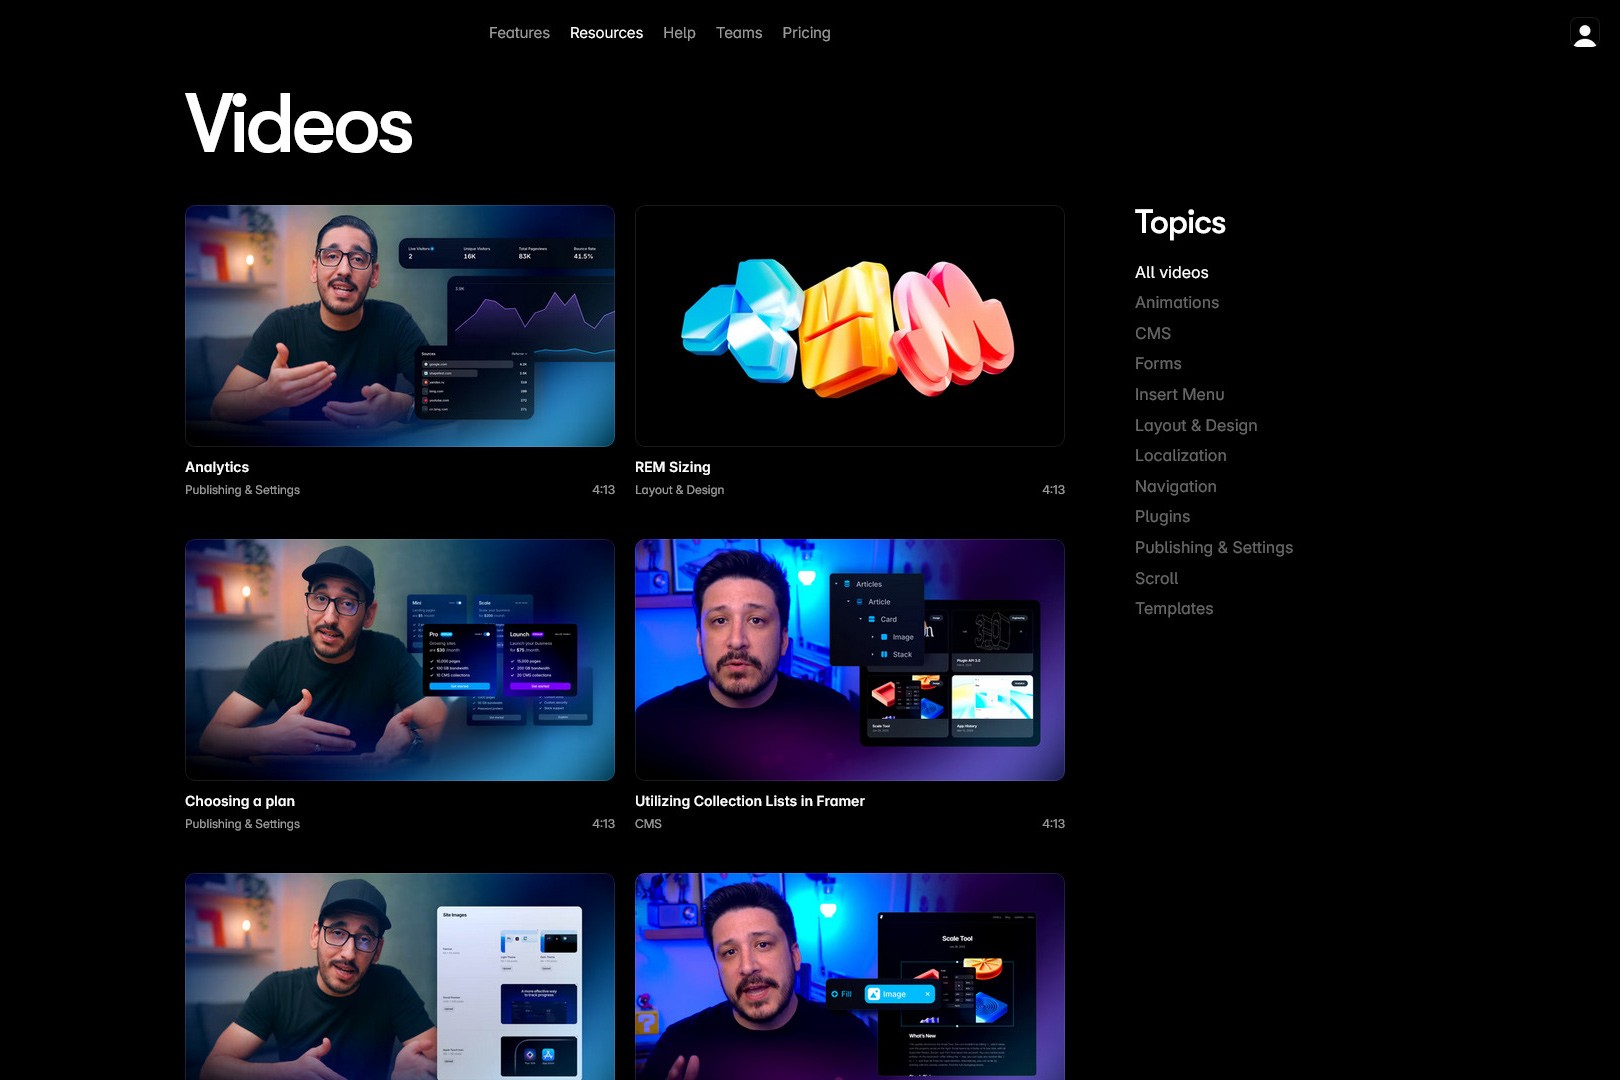Screen dimensions: 1620x1080
Task: Filter videos by Animations topic
Action: [x=1177, y=302]
